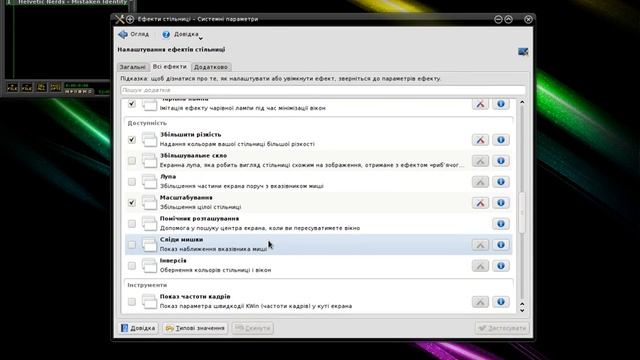Click configure button for Збільшувальне скло
Image resolution: width=640 pixels, height=360 pixels.
point(480,161)
